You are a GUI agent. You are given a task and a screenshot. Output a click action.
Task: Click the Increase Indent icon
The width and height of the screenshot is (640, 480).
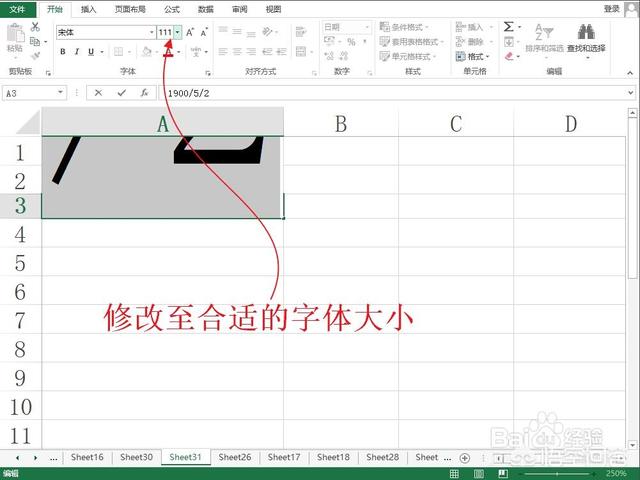[x=282, y=52]
